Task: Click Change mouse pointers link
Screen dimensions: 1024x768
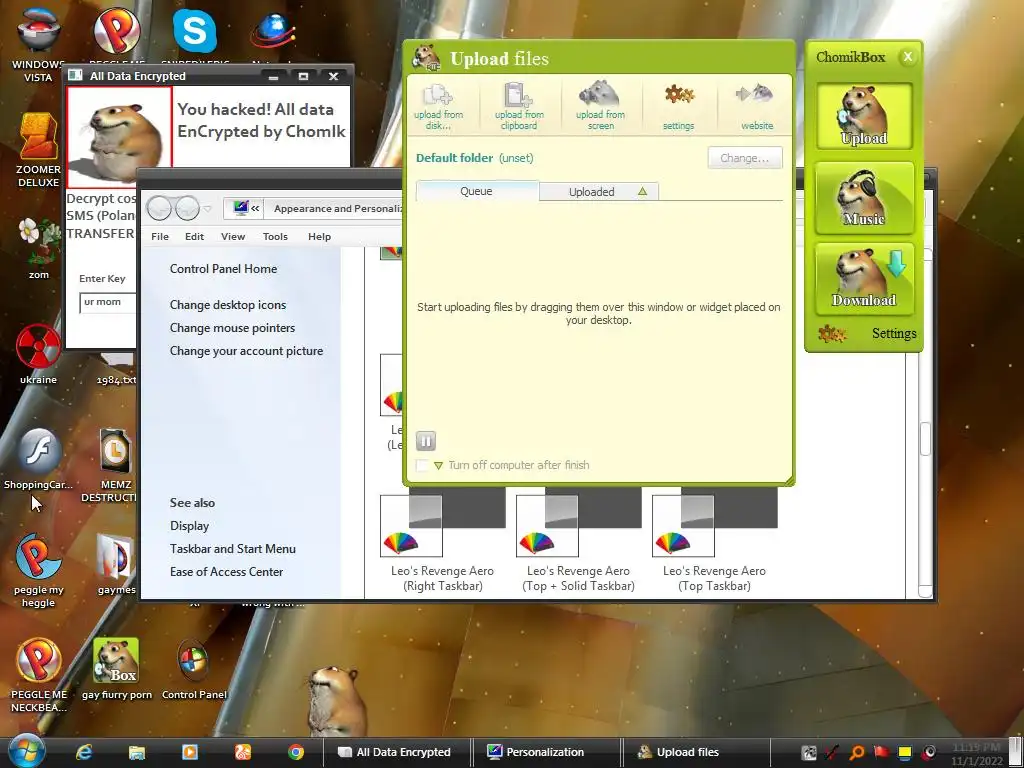Action: tap(232, 328)
